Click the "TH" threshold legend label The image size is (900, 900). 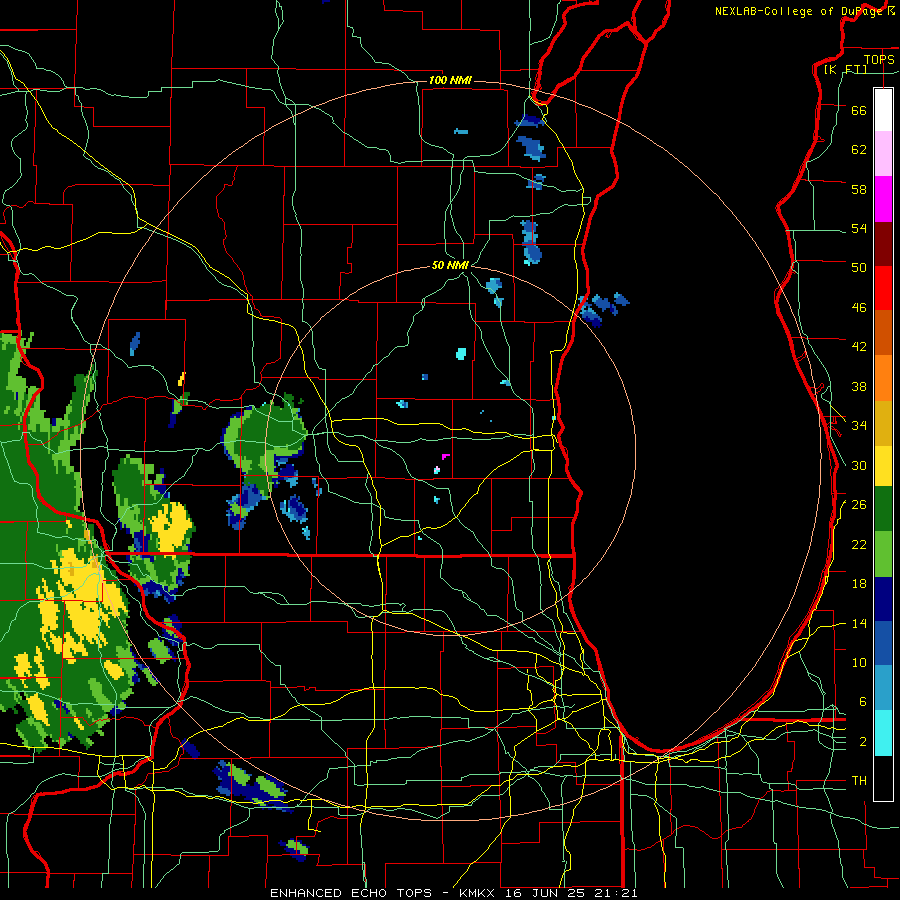[x=859, y=781]
